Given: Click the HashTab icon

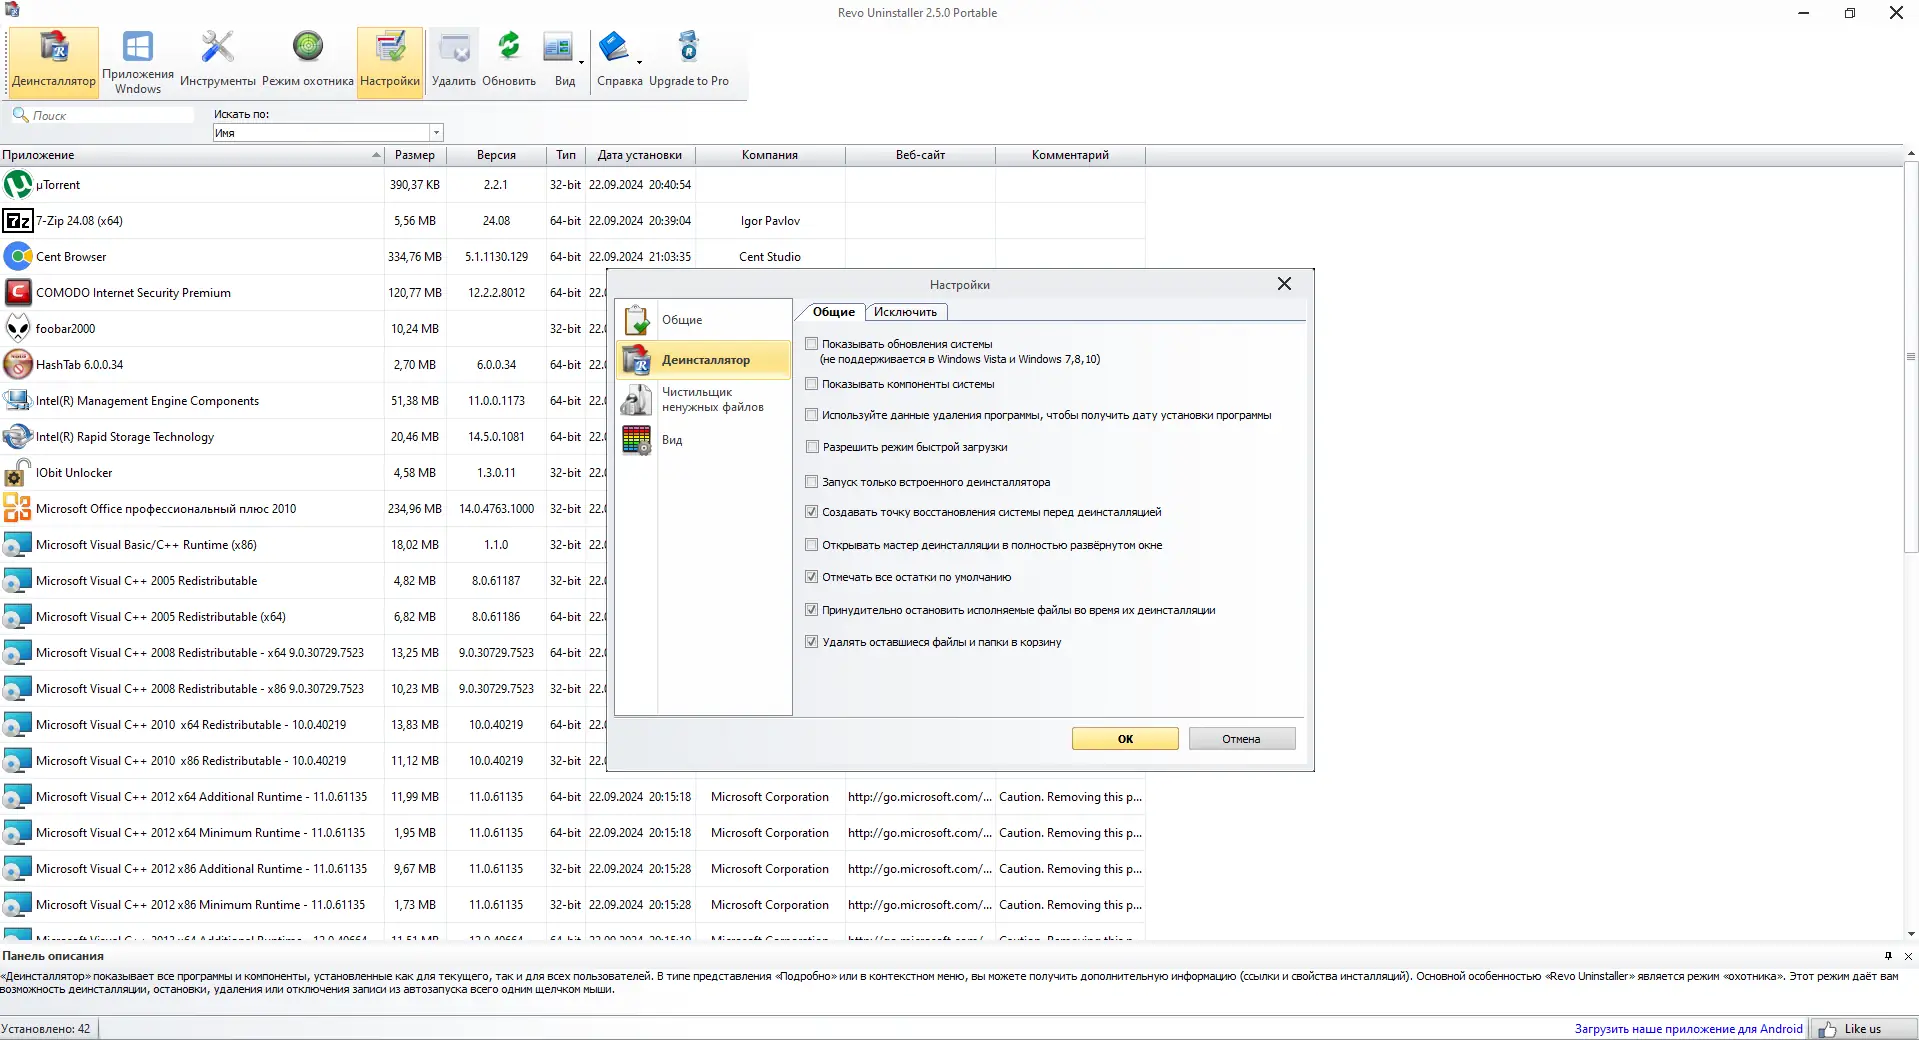Looking at the screenshot, I should [18, 365].
